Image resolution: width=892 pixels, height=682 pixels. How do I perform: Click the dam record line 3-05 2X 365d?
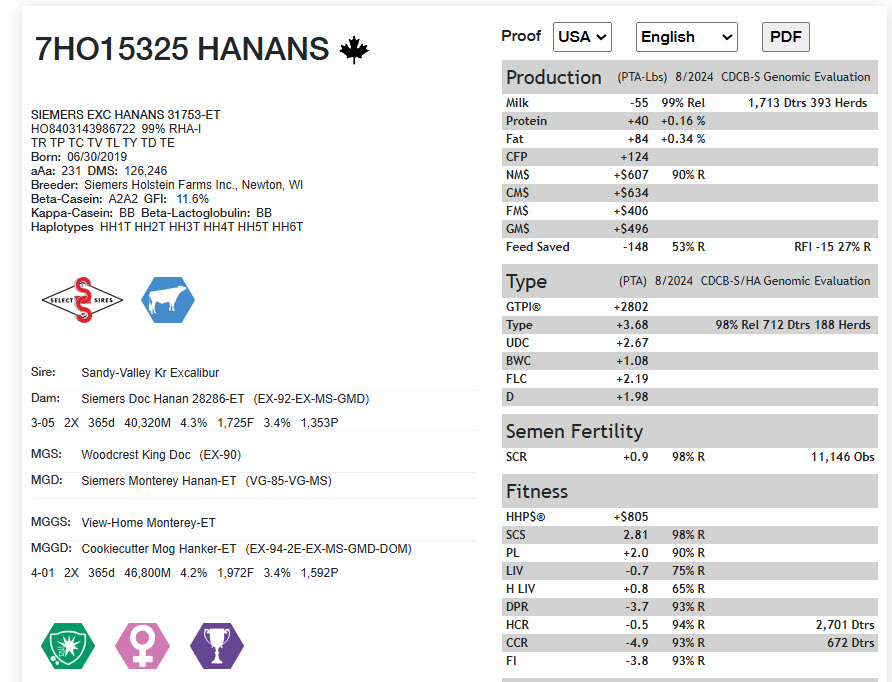184,423
